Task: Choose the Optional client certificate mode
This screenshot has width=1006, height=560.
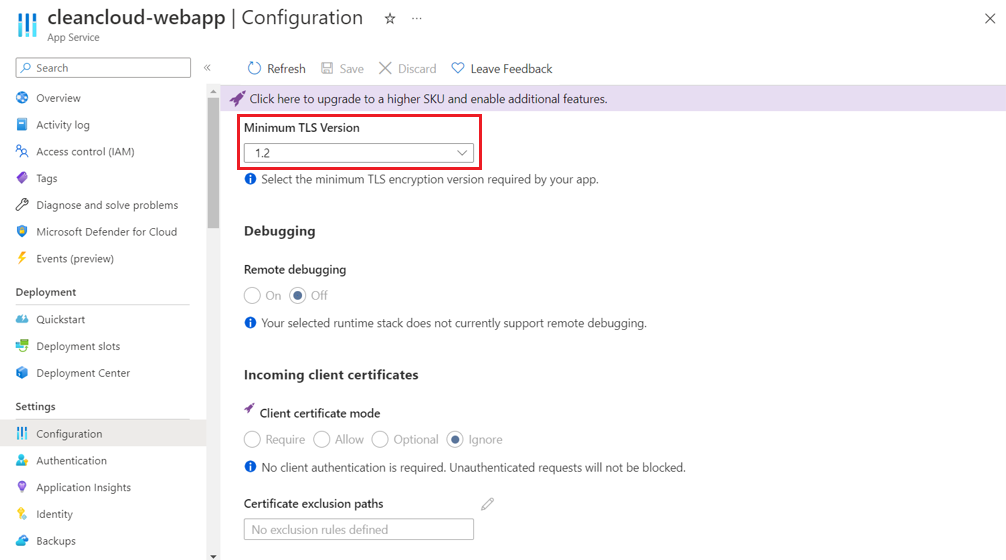Action: (380, 439)
